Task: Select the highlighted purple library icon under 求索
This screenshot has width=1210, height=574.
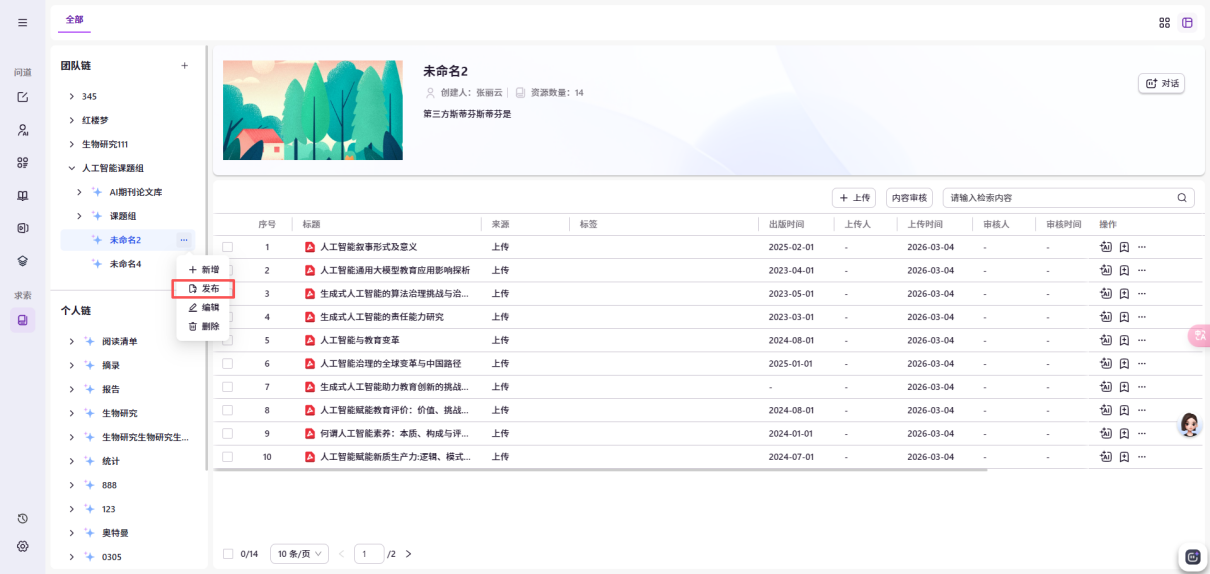Action: coord(22,320)
